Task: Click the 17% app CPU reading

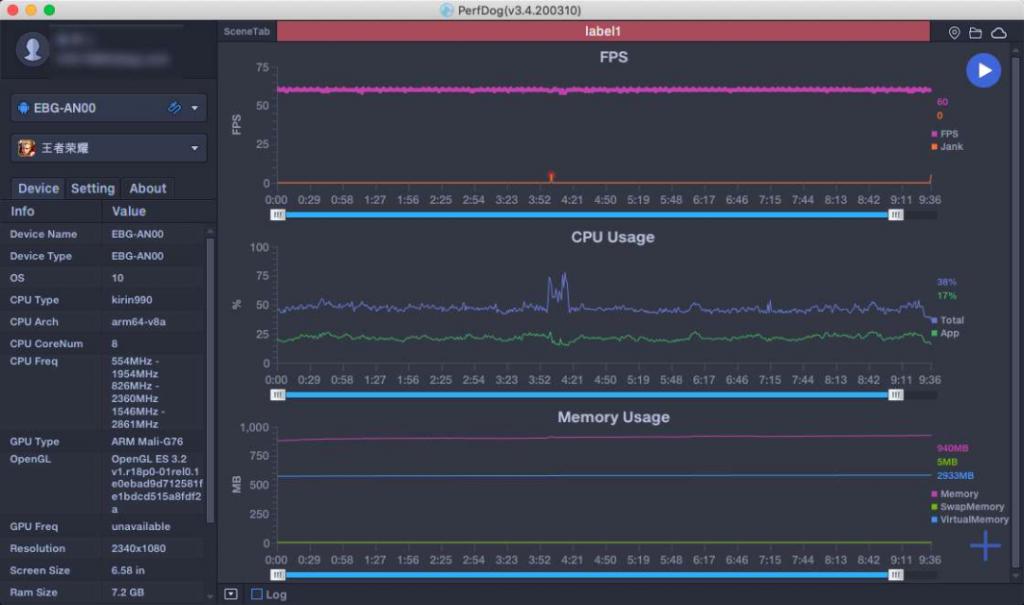Action: point(946,296)
